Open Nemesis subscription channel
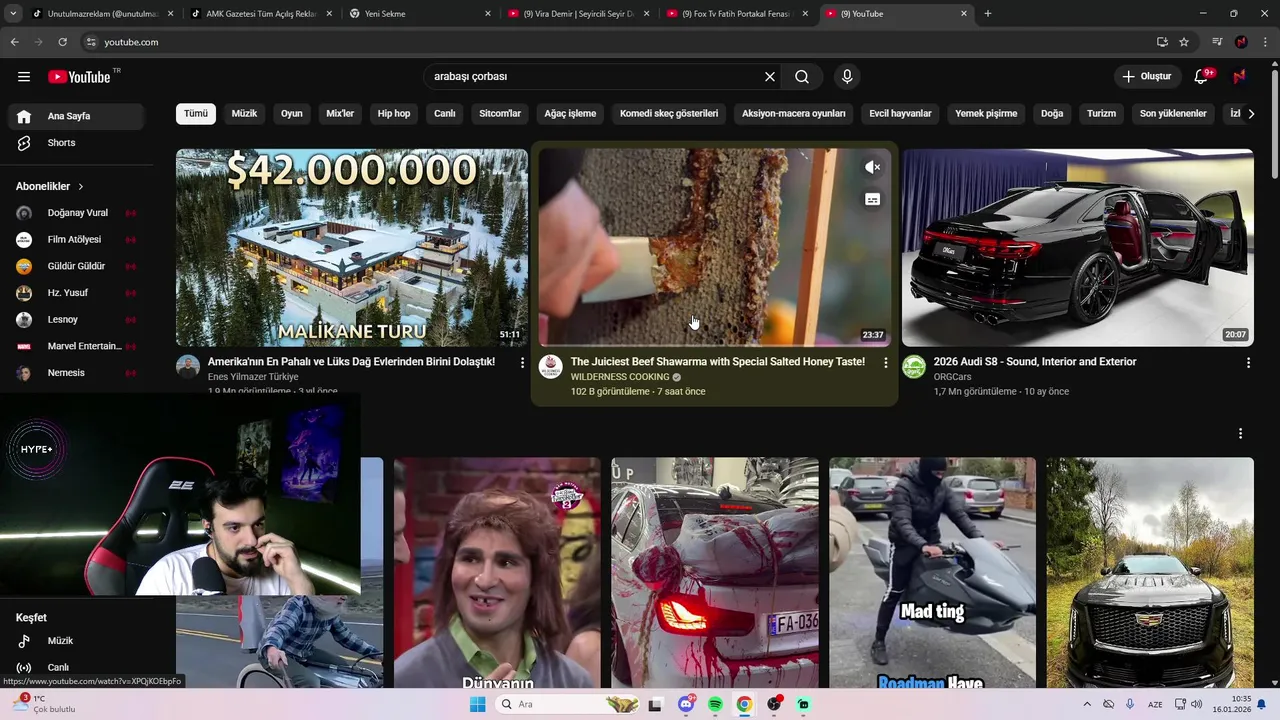Image resolution: width=1280 pixels, height=720 pixels. point(76,373)
